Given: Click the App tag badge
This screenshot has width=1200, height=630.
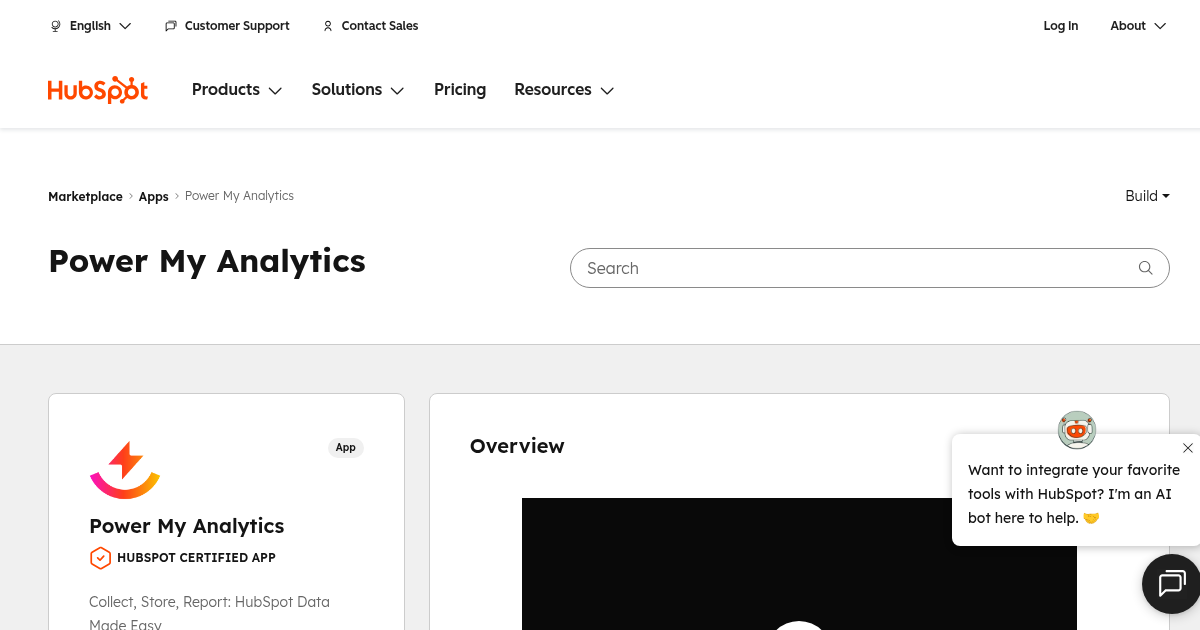Looking at the screenshot, I should tap(346, 448).
